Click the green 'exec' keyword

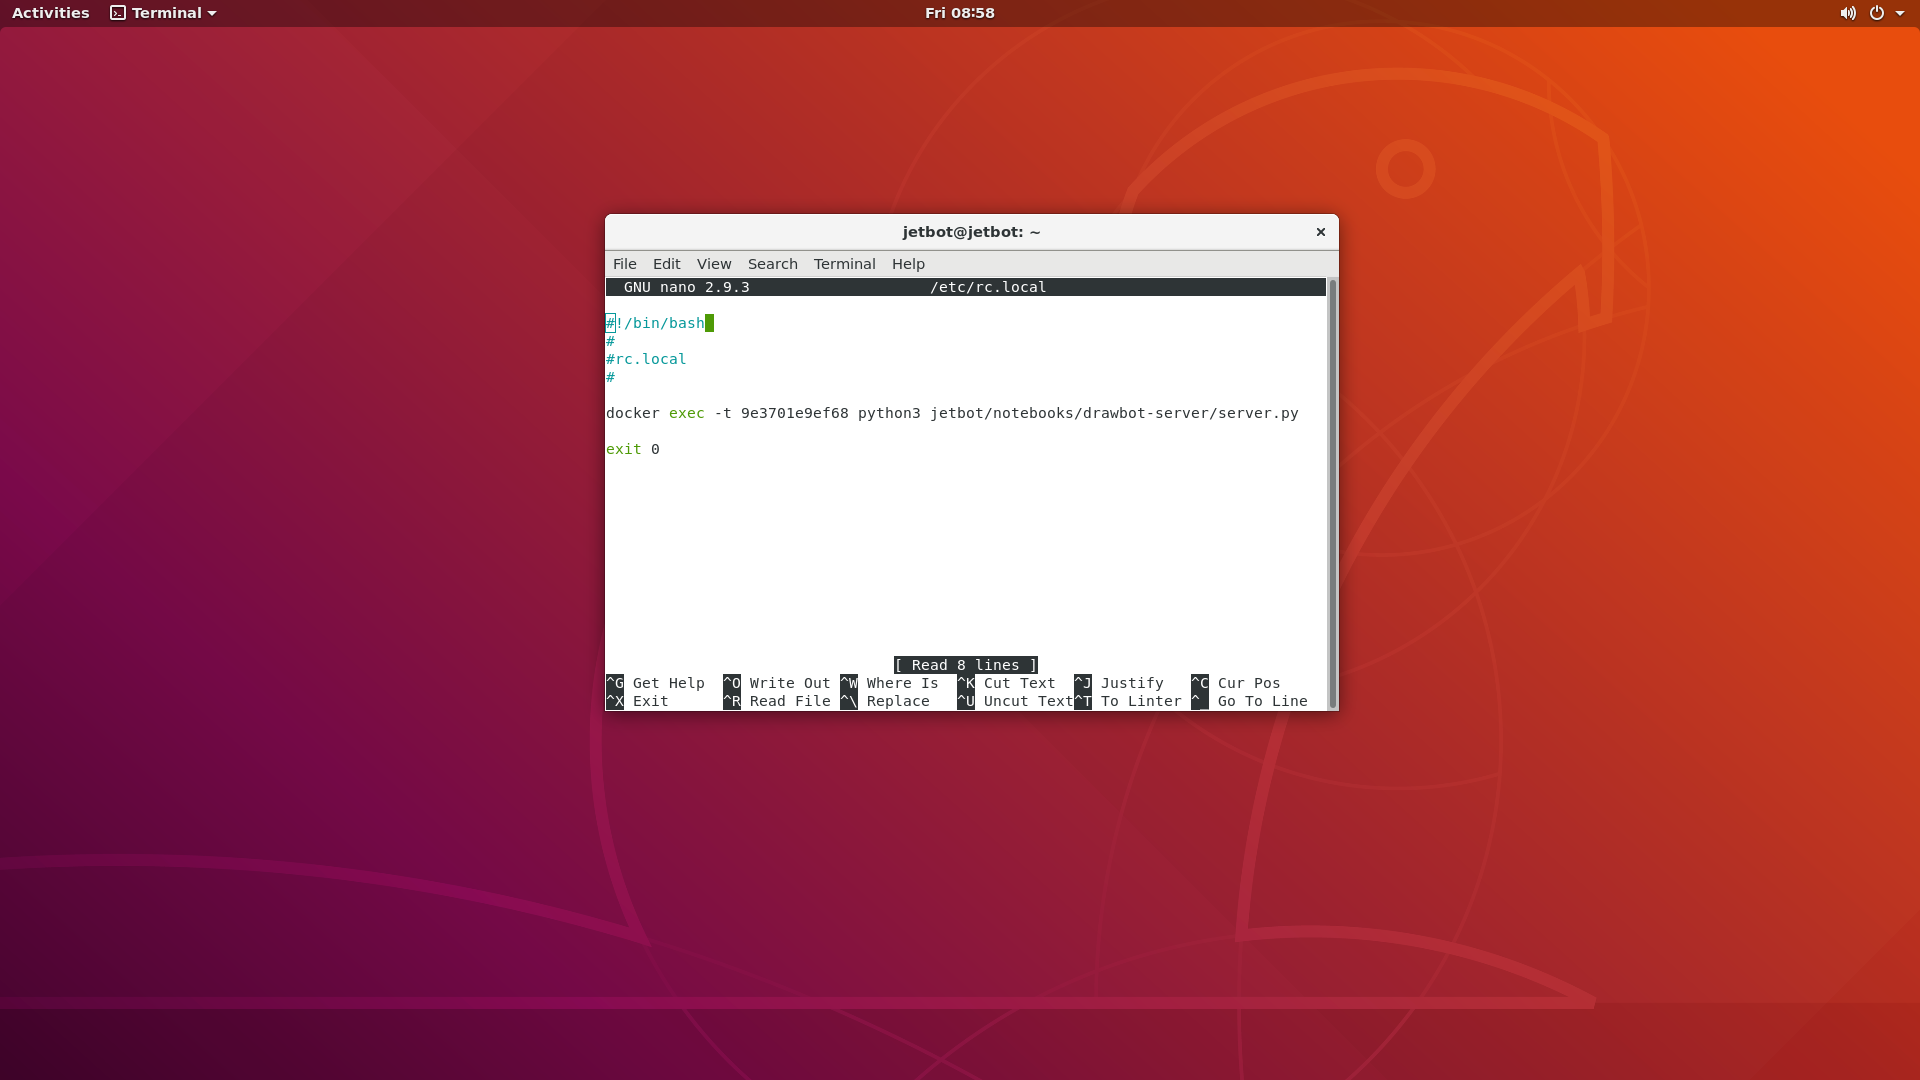coord(686,413)
